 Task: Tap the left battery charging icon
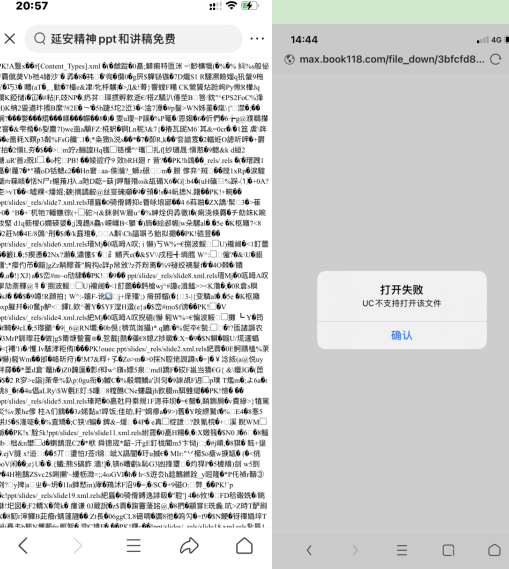[x=250, y=5]
